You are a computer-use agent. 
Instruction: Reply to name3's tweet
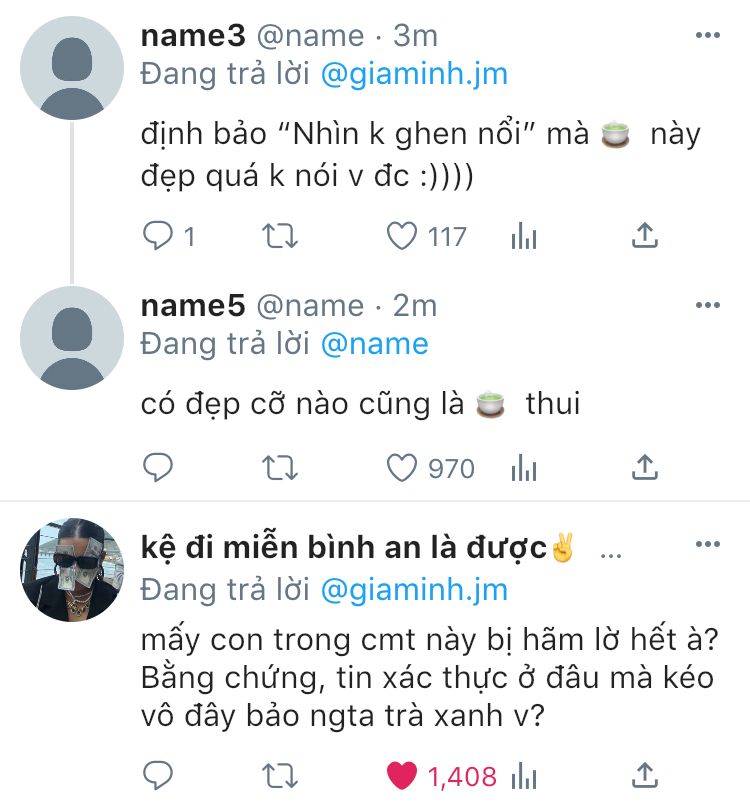[158, 236]
